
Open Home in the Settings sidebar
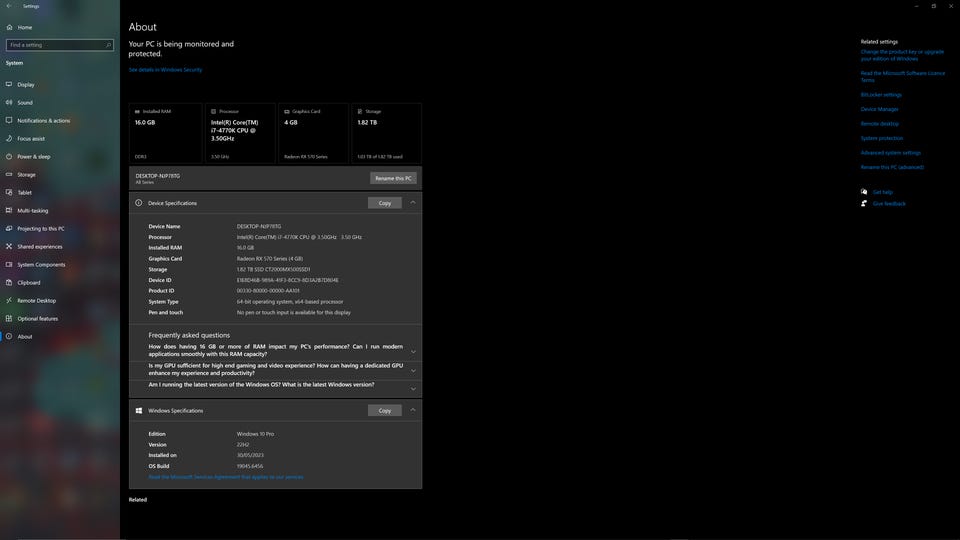click(24, 28)
